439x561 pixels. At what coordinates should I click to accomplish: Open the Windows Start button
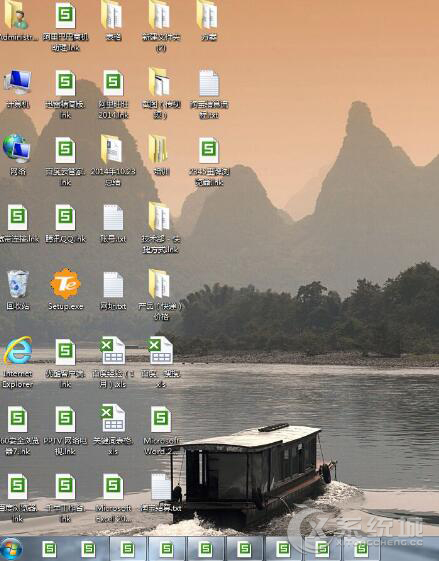pos(11,549)
